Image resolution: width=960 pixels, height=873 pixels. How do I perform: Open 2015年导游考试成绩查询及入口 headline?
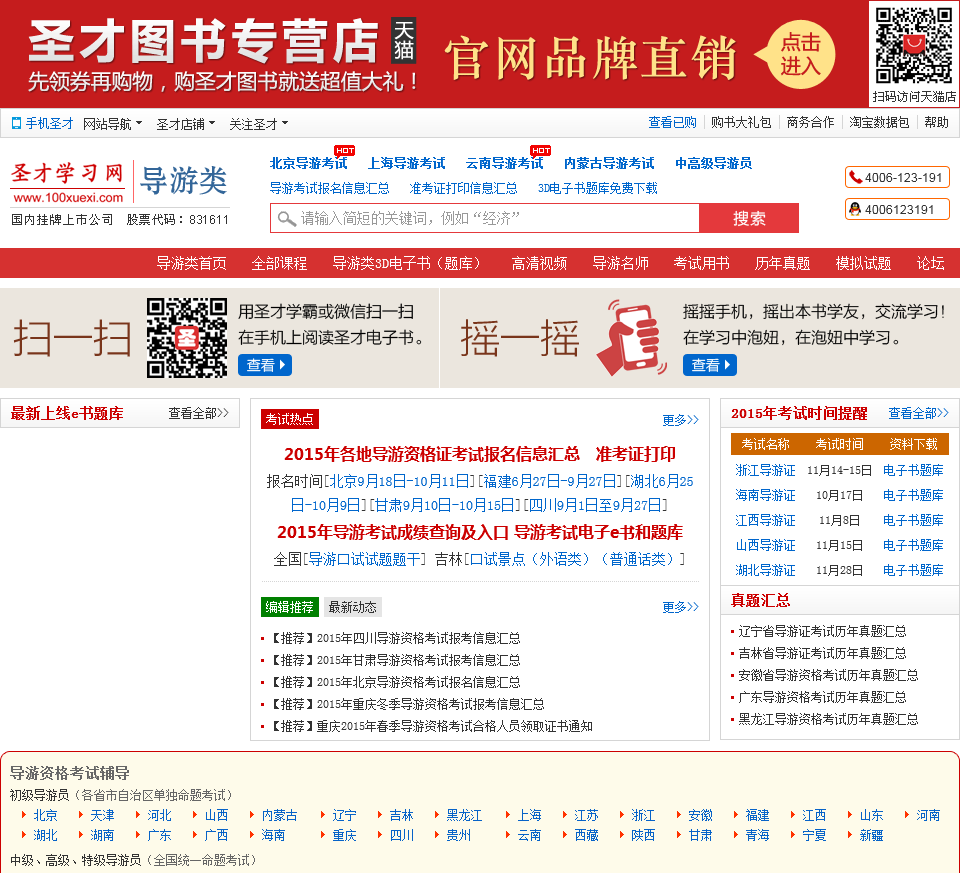(392, 533)
